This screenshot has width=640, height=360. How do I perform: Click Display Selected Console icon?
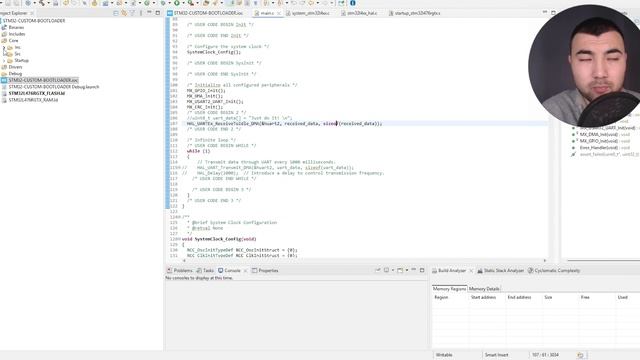pyautogui.click(x=386, y=270)
